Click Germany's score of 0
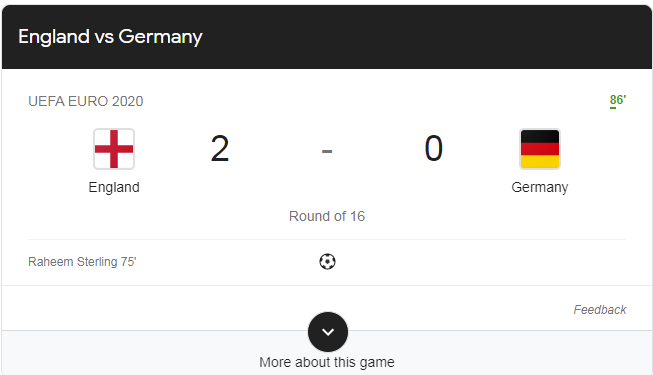 [x=434, y=149]
